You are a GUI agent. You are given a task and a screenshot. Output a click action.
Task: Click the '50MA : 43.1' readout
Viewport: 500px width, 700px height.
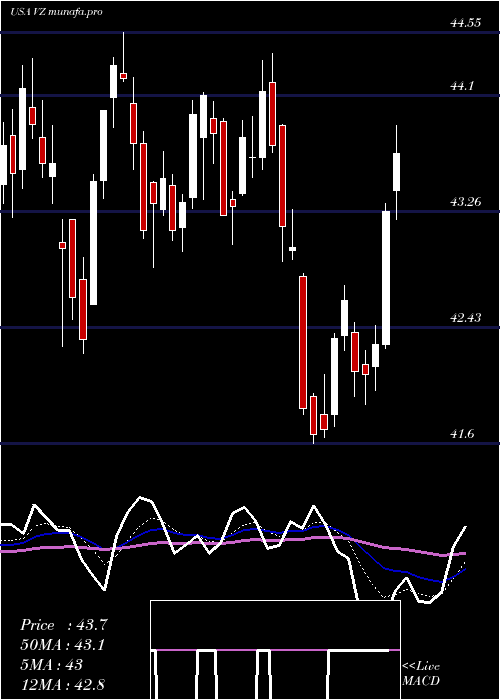coord(62,645)
